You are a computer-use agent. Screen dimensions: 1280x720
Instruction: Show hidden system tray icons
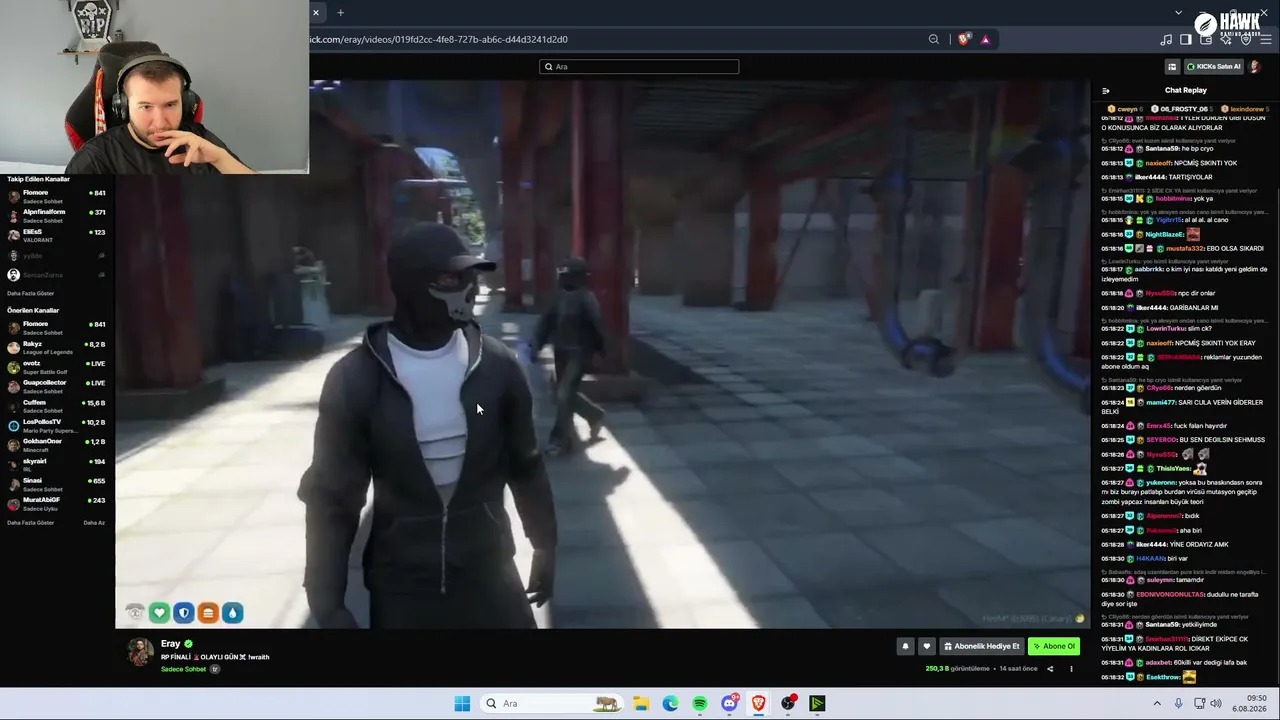click(1157, 703)
